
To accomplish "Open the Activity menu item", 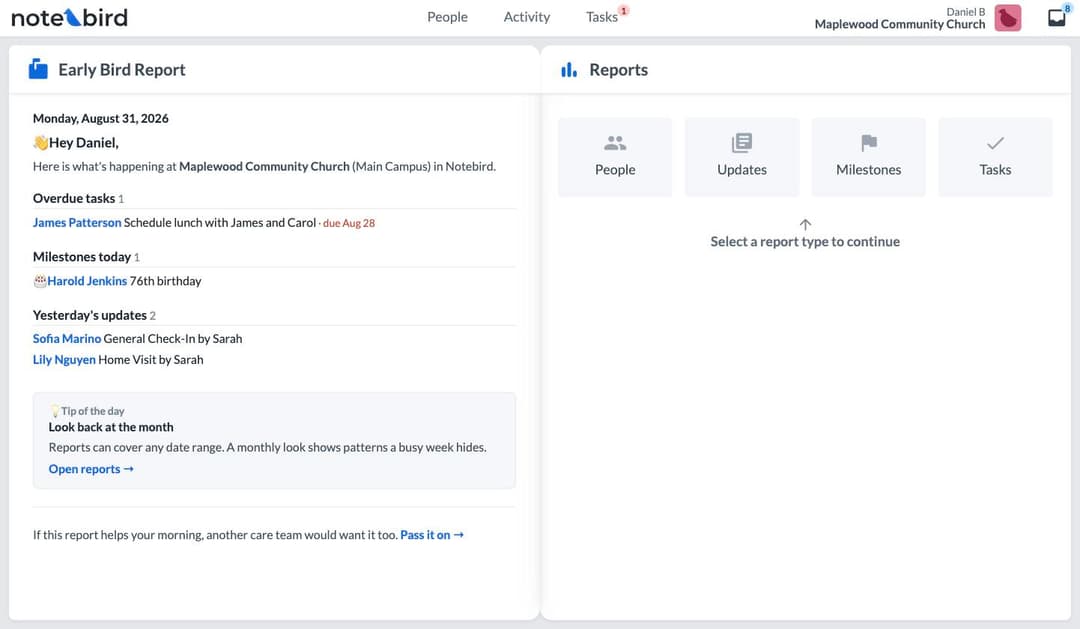I will [x=527, y=17].
